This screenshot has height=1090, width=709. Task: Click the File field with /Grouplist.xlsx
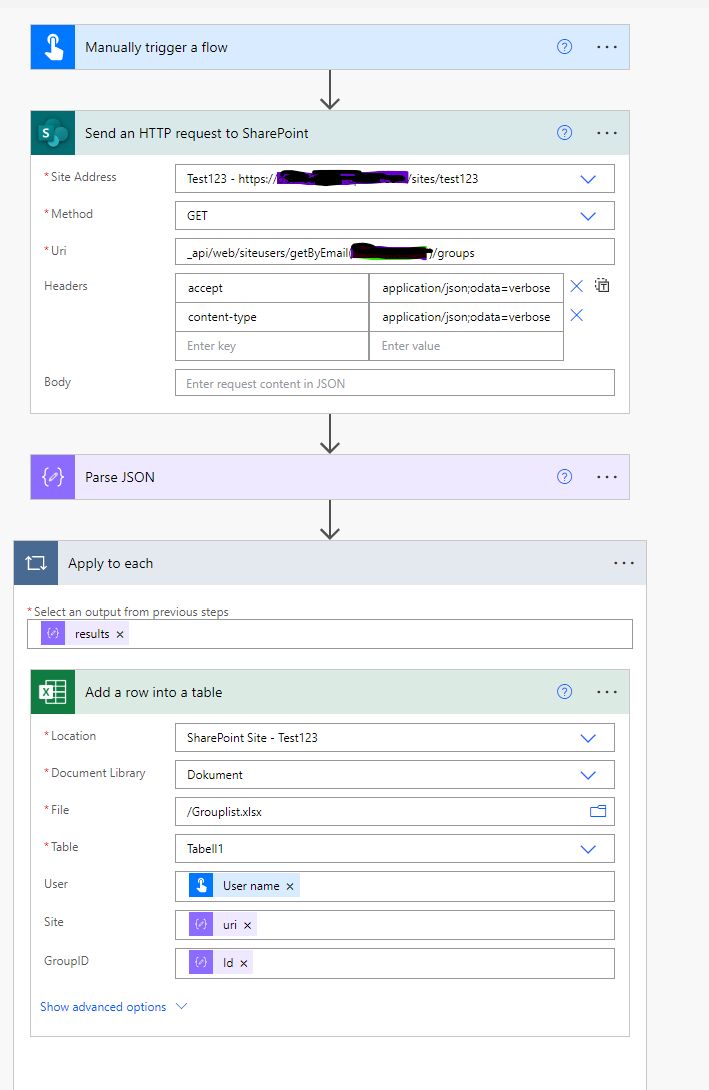[x=395, y=811]
